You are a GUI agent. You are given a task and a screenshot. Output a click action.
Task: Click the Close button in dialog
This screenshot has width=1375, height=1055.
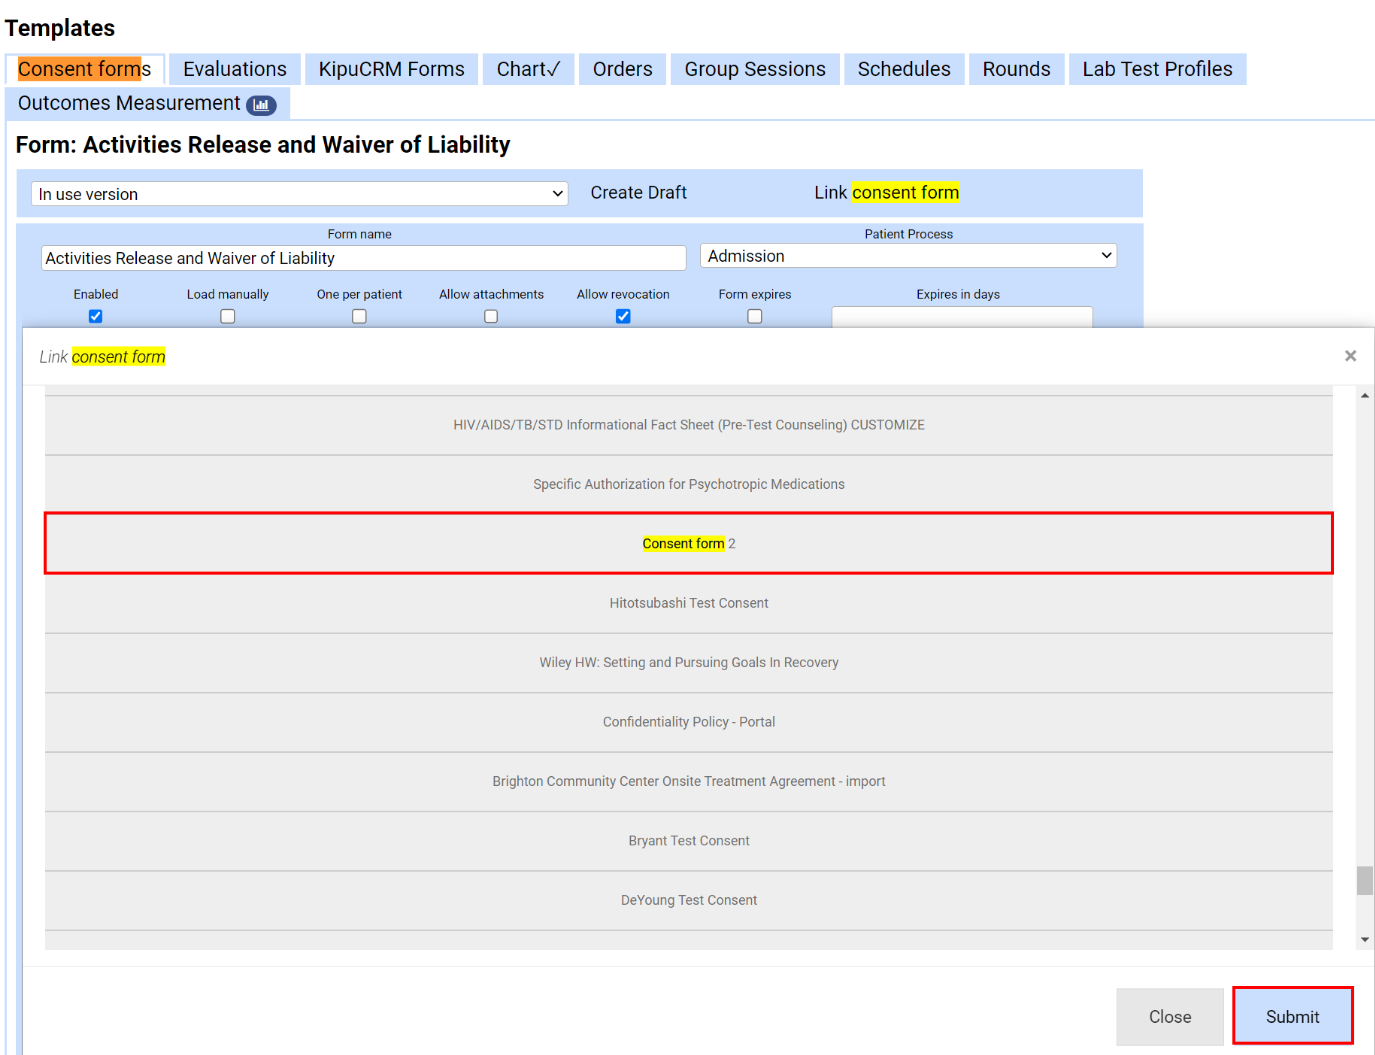(1169, 1017)
